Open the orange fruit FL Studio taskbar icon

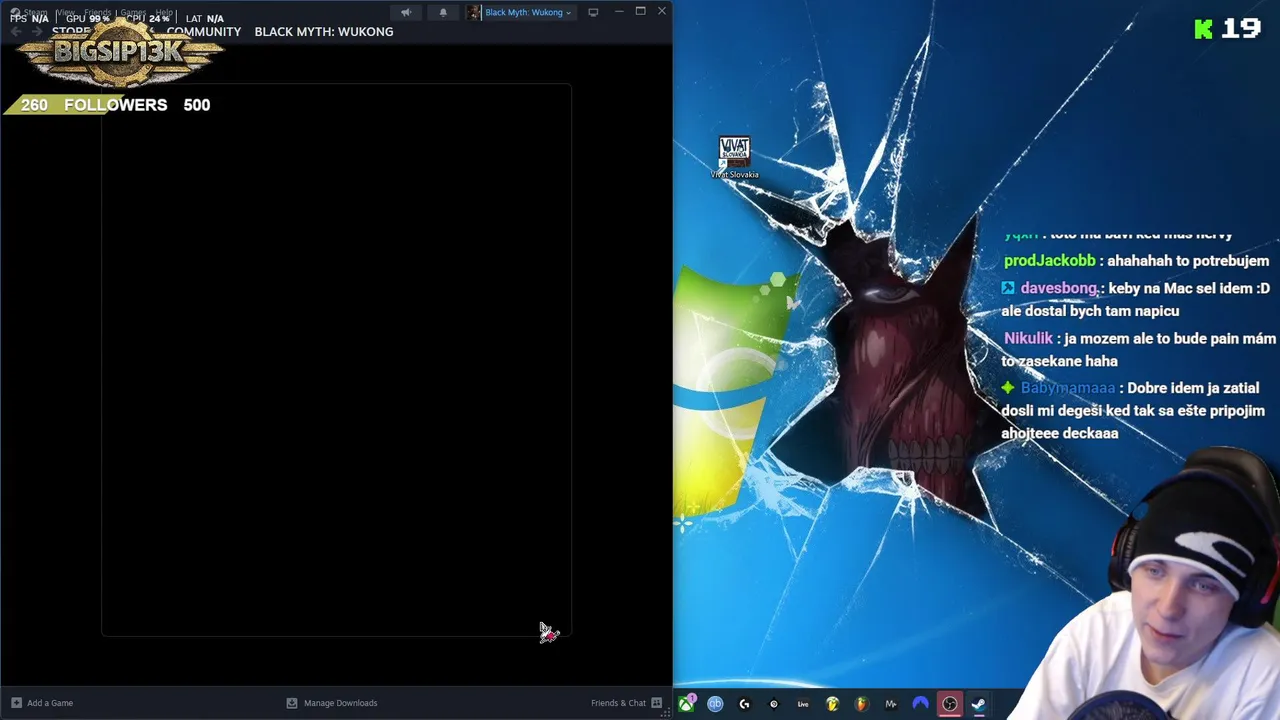861,704
